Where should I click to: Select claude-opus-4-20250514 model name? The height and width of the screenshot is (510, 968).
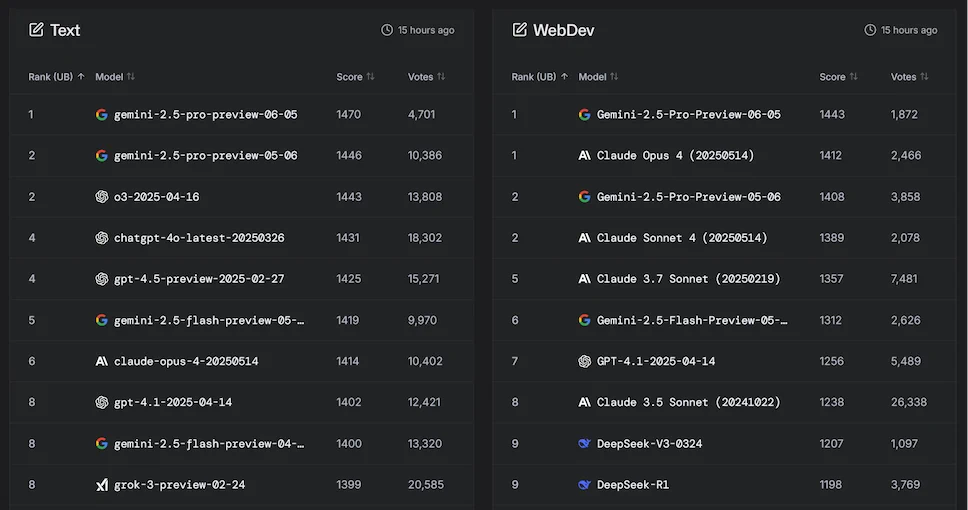[186, 361]
